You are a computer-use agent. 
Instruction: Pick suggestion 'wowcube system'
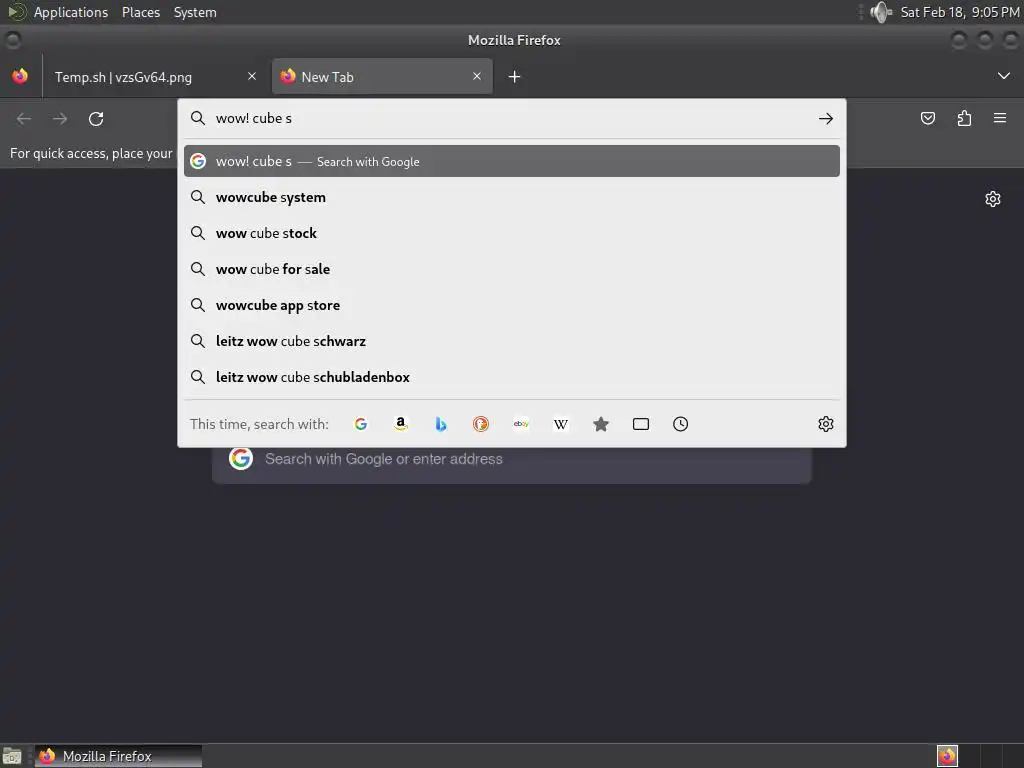coord(512,197)
